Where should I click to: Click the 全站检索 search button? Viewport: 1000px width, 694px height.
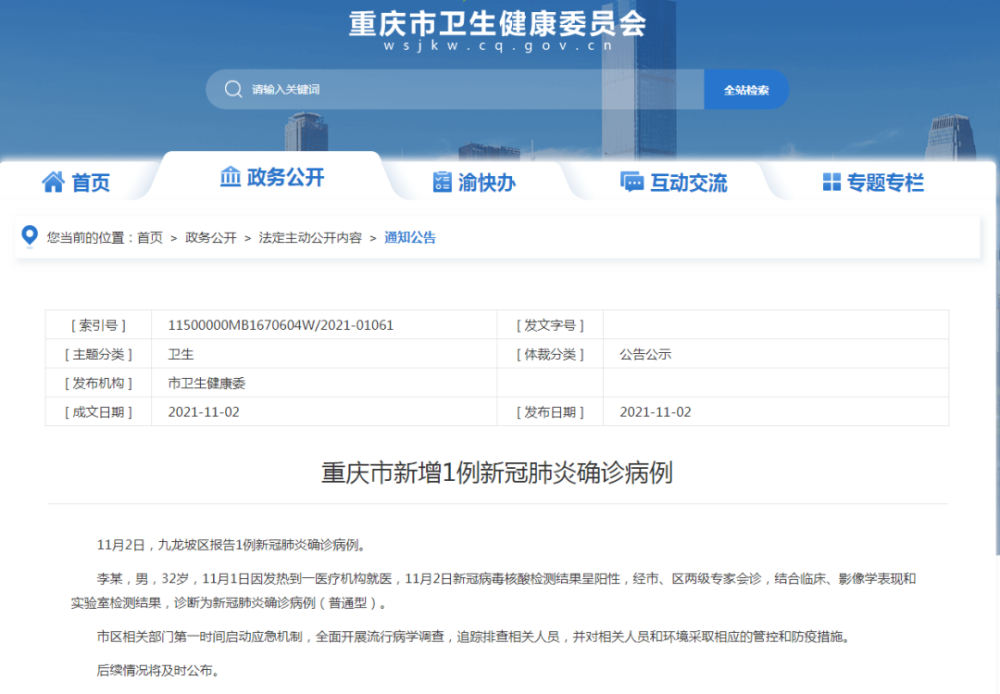[746, 89]
